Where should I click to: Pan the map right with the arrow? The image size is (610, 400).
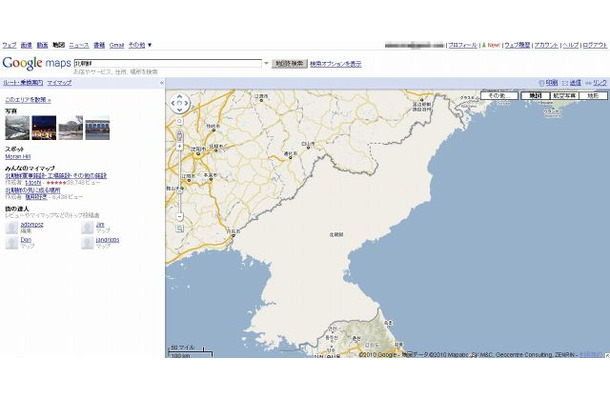coord(186,104)
